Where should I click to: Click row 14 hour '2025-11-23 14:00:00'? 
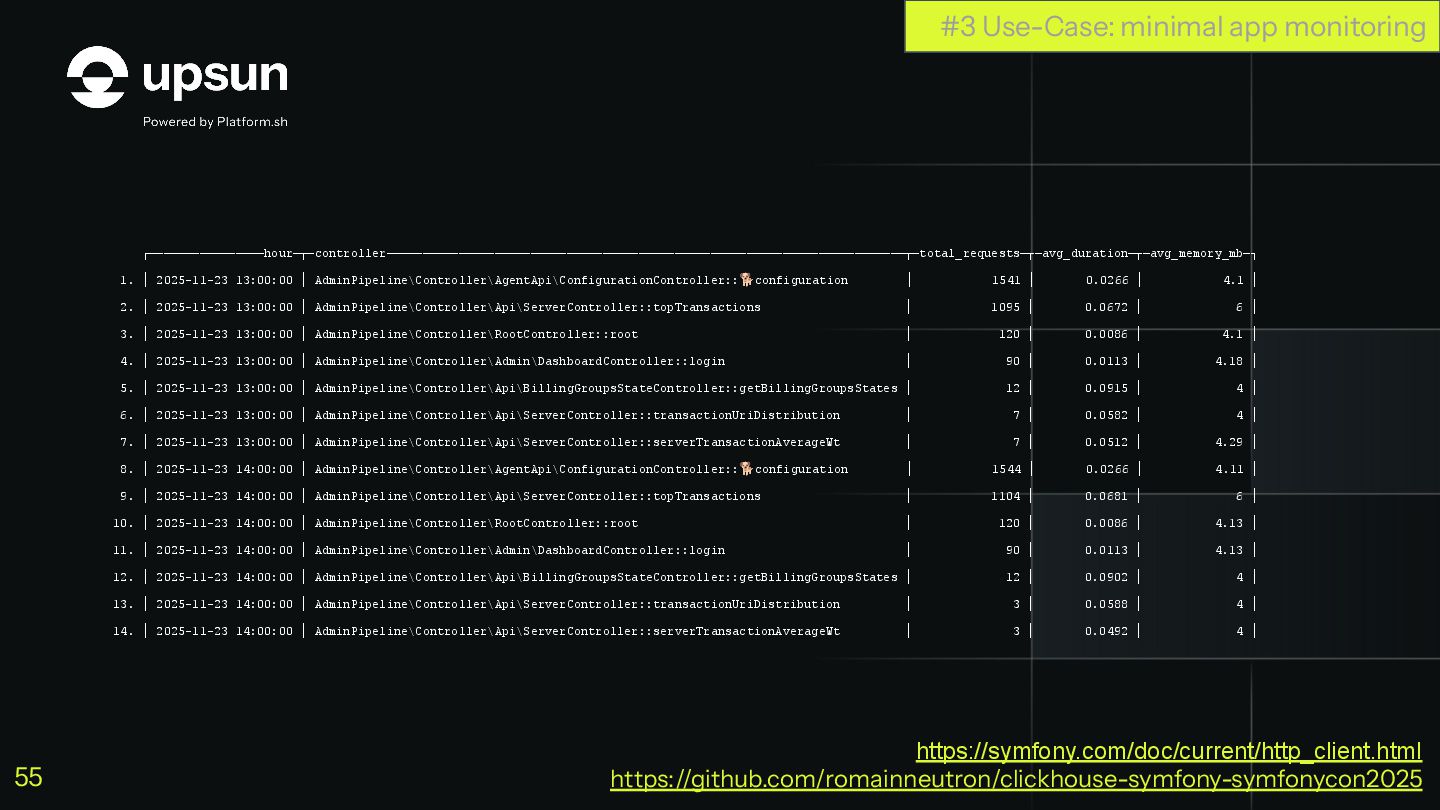[x=225, y=631]
